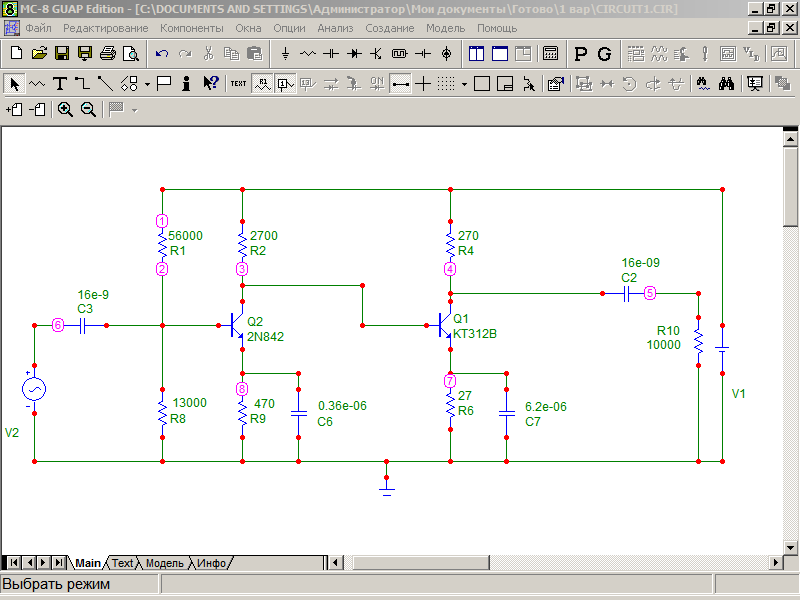Click the bold P toolbar button
800x600 pixels.
click(x=581, y=53)
